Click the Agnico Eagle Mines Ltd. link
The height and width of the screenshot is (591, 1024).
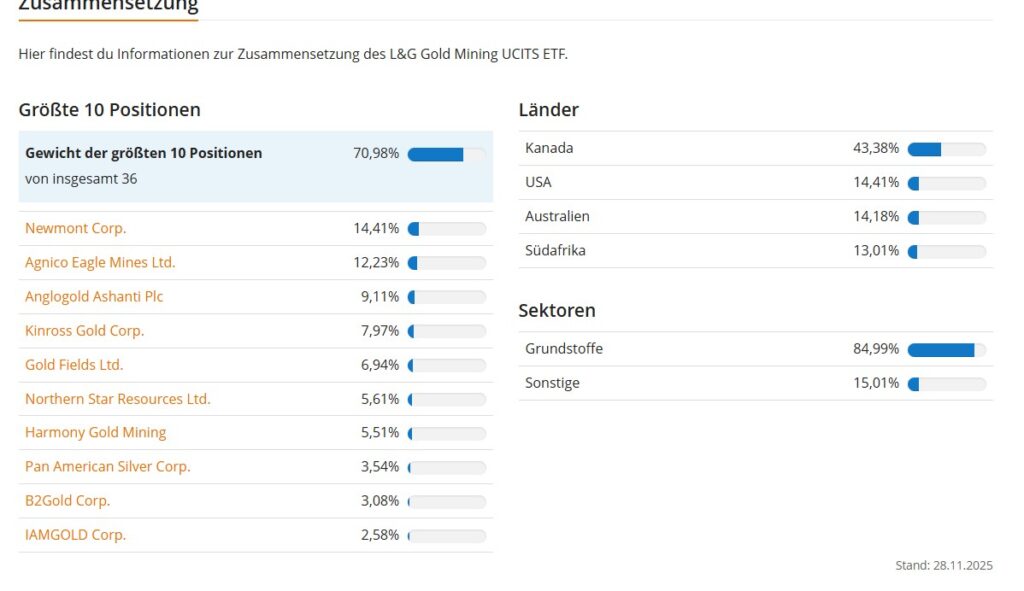[x=100, y=262]
